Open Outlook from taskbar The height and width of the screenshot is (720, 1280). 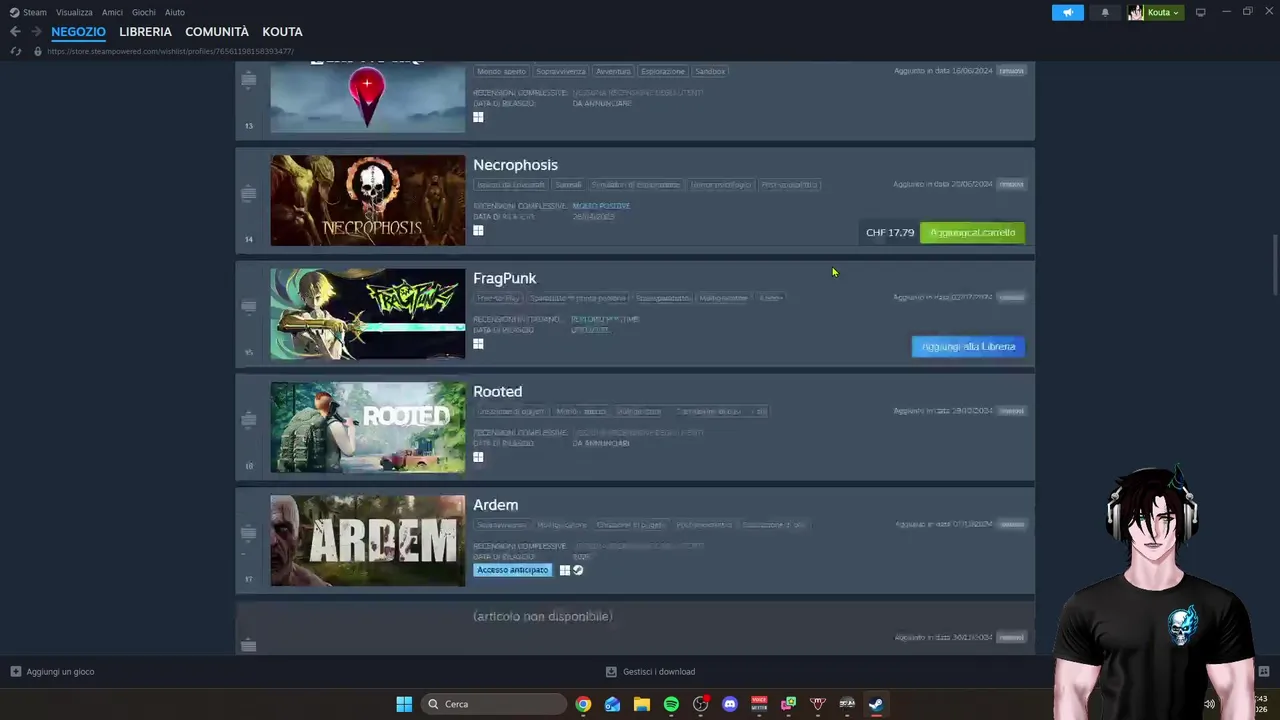click(x=612, y=704)
